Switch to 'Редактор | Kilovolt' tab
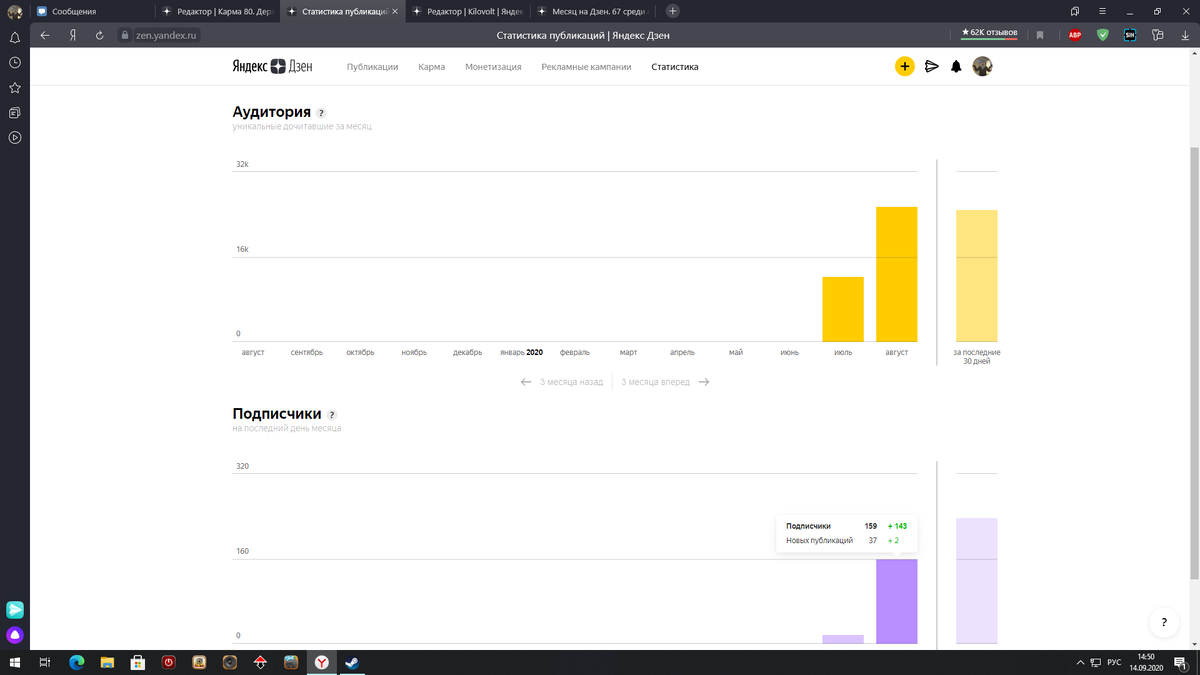 [468, 11]
